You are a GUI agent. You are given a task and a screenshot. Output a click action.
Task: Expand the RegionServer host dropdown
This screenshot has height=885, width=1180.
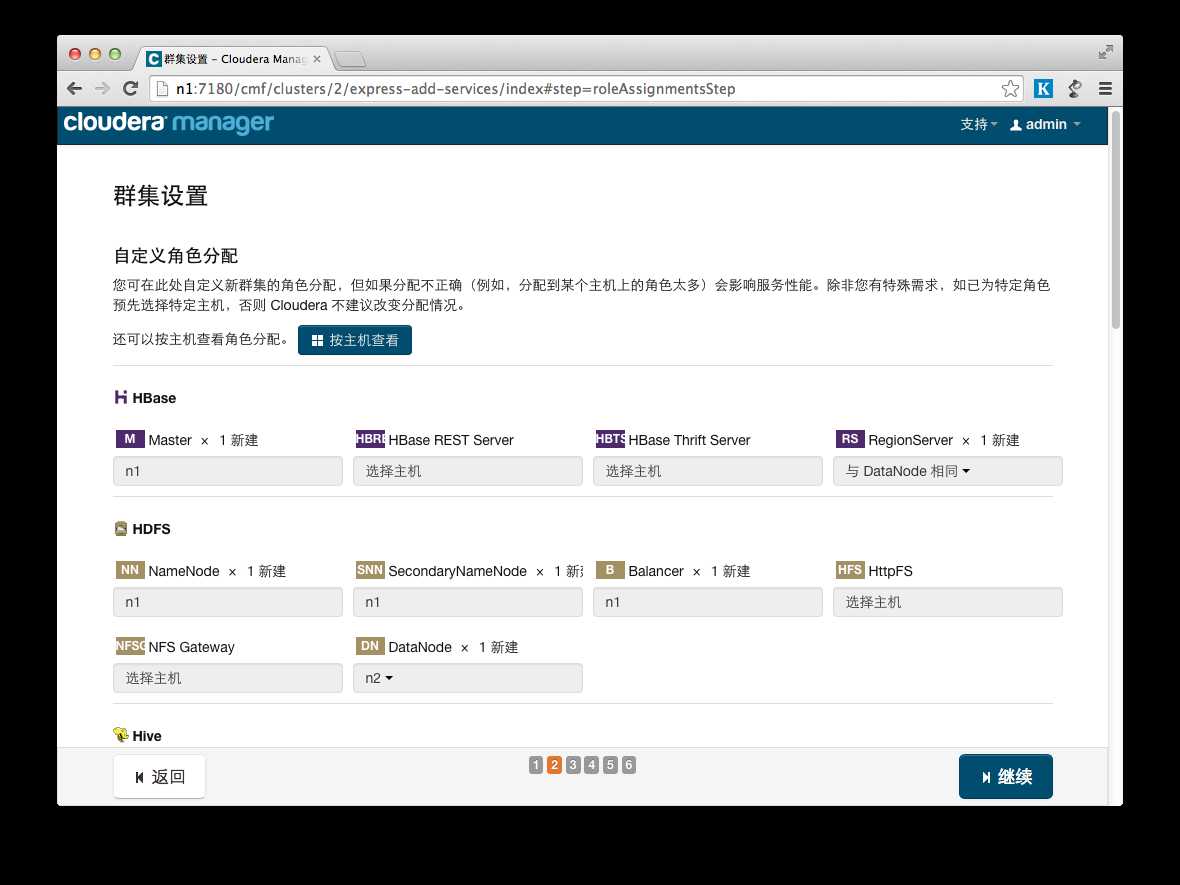coord(947,471)
